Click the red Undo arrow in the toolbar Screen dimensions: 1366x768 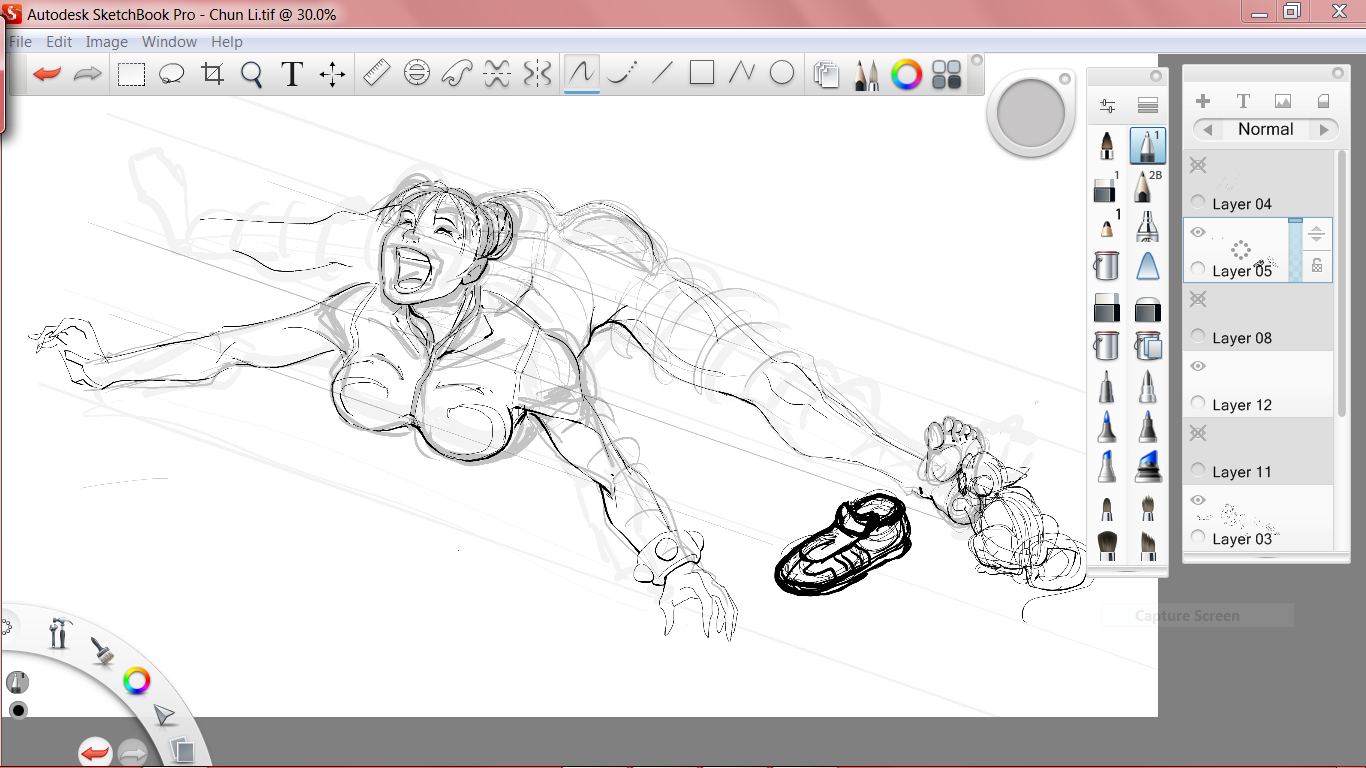point(47,74)
